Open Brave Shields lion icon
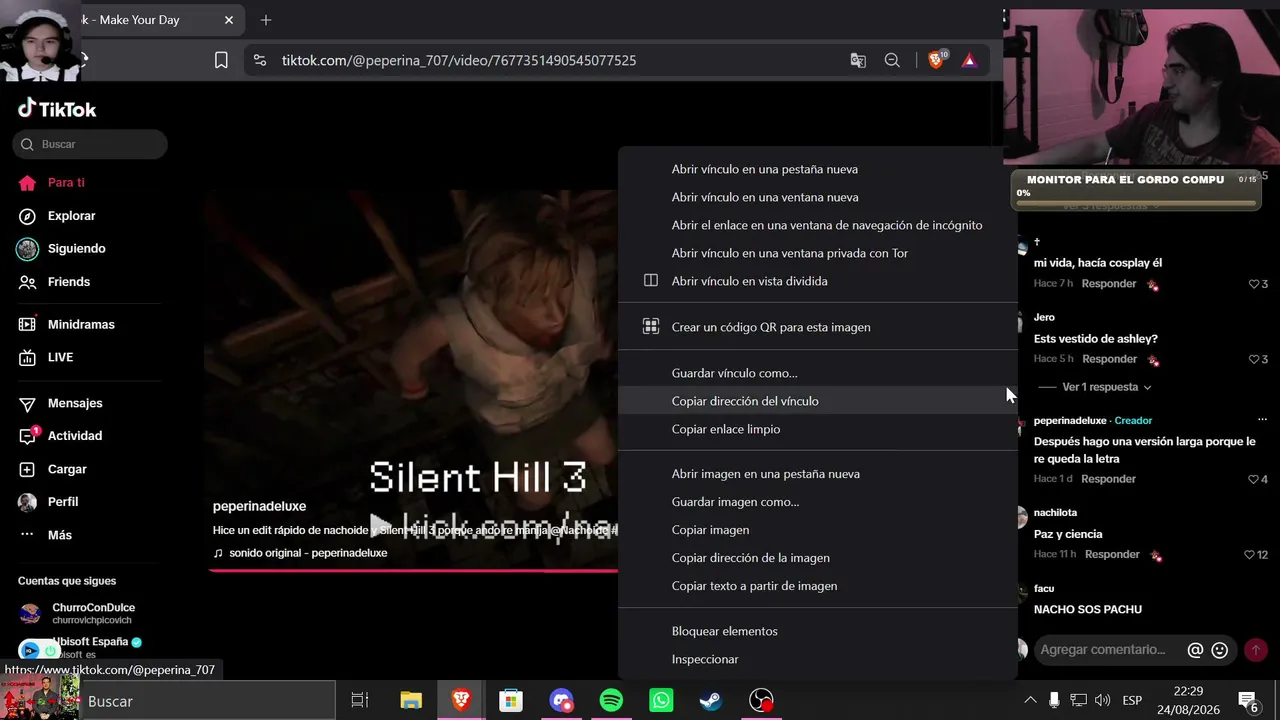 coord(937,60)
